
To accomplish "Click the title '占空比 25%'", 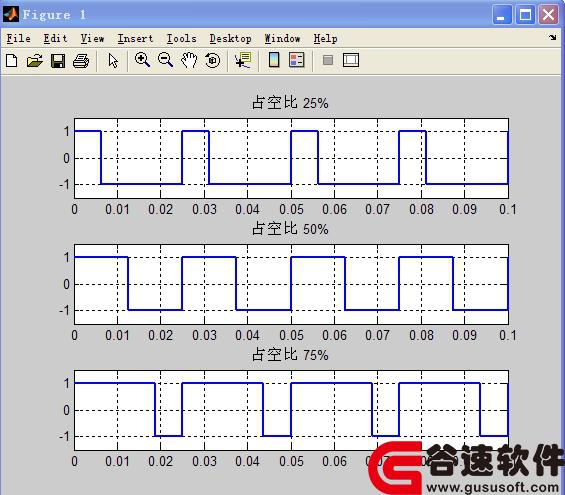I will [x=290, y=103].
